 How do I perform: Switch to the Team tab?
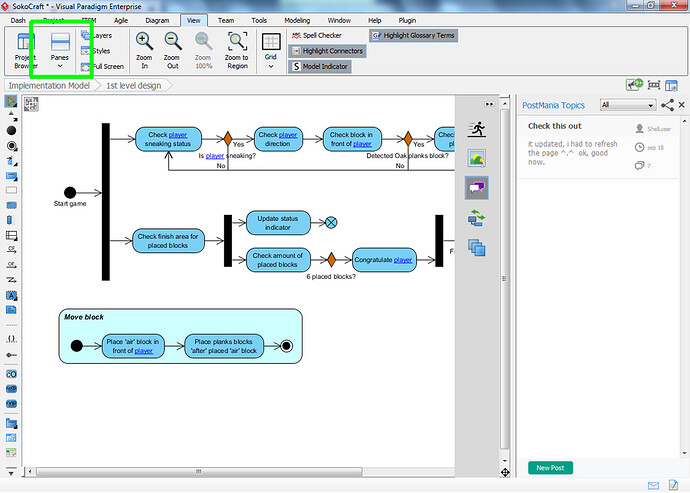click(226, 20)
